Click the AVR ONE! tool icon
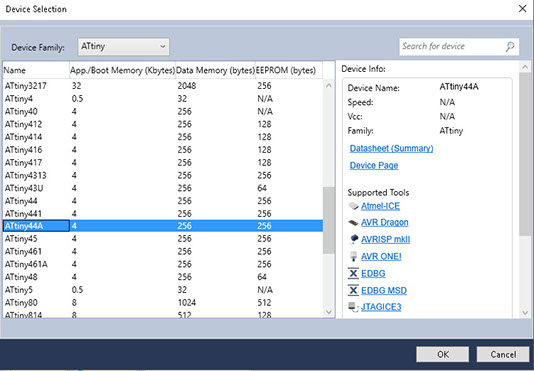 (x=353, y=256)
